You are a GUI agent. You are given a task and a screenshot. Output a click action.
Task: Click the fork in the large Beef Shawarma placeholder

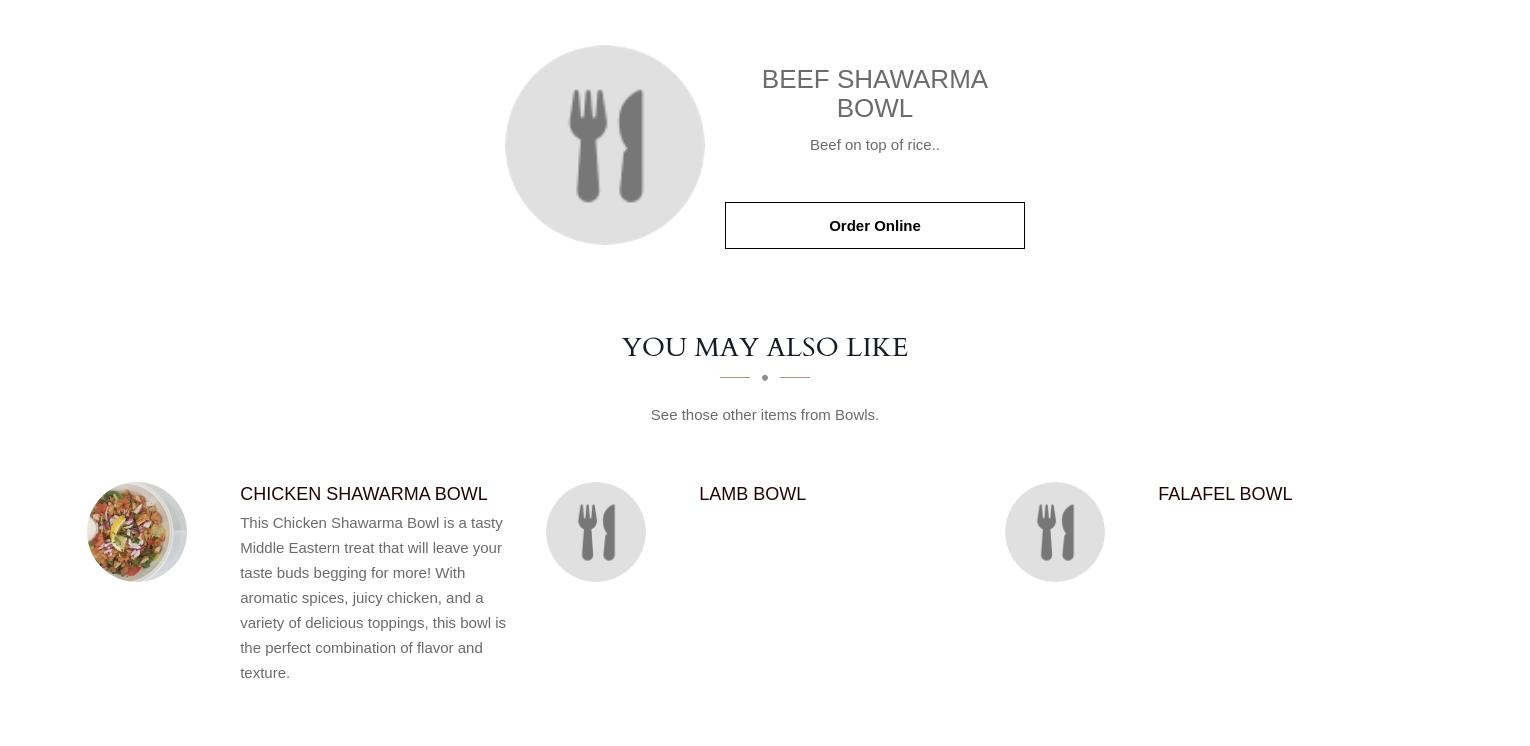(588, 146)
